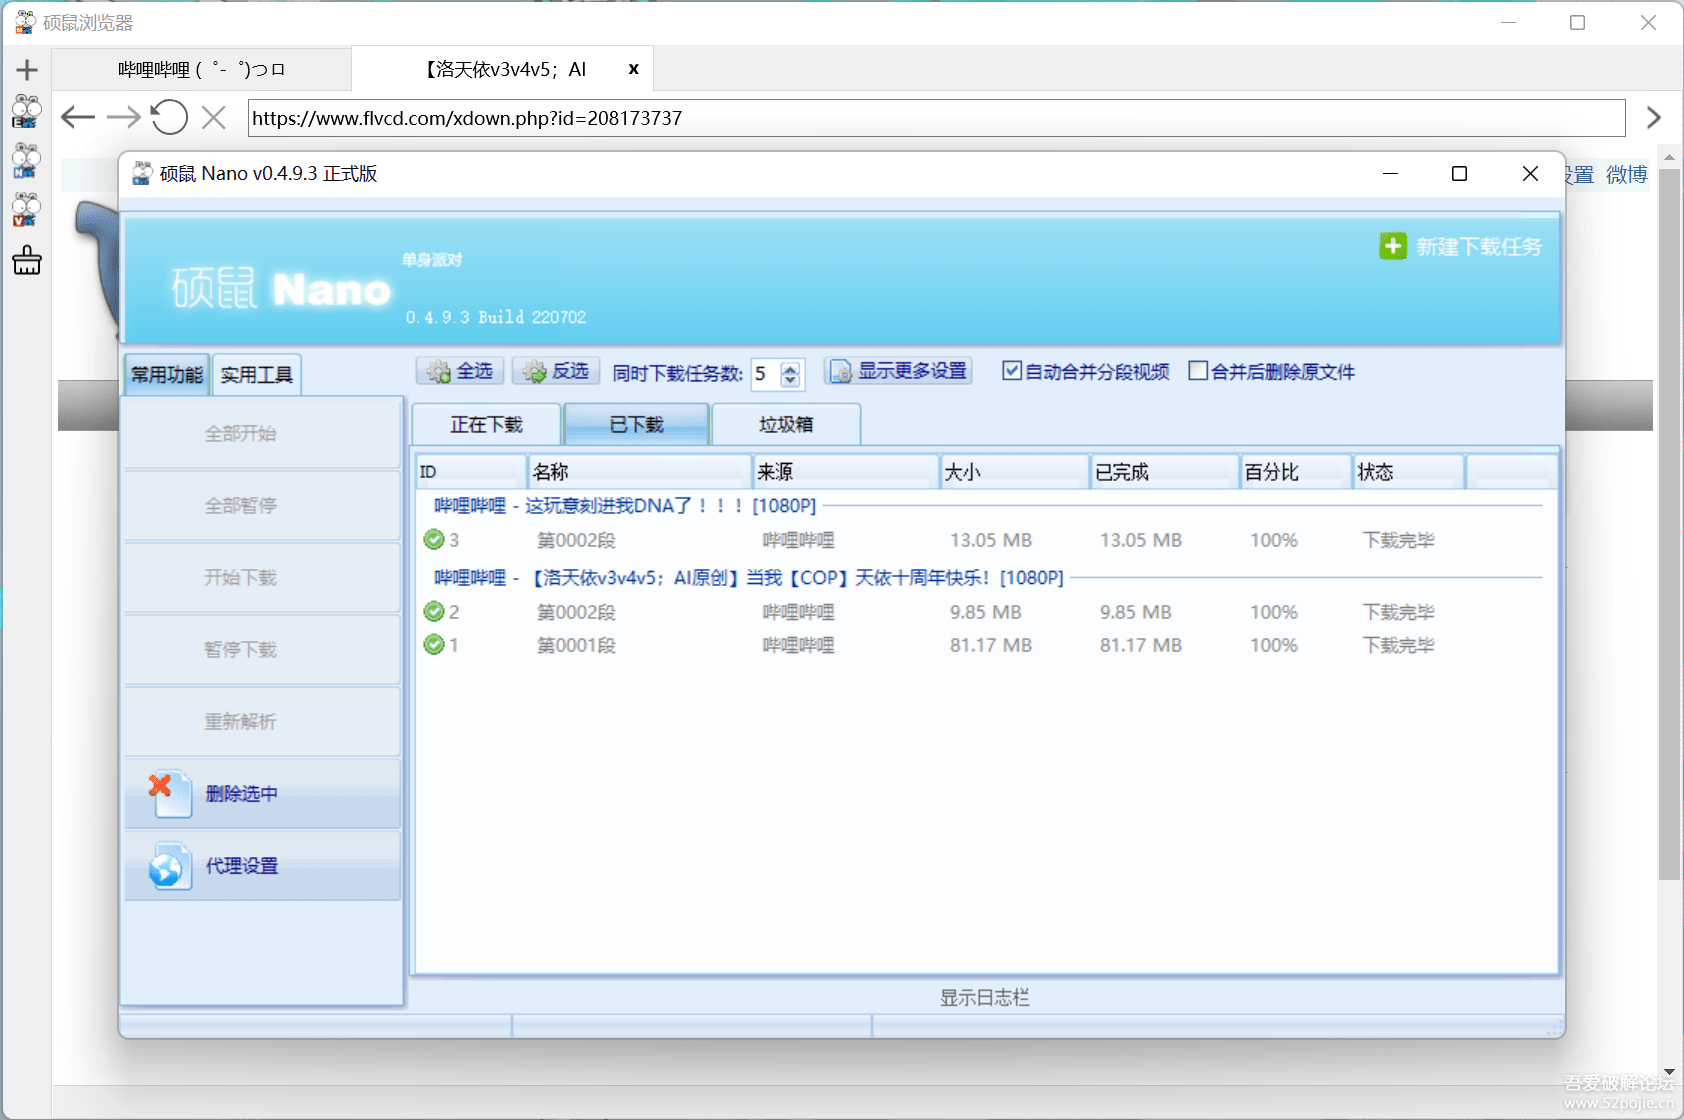Screen dimensions: 1684x1120
Task: Select the 13.05 MB 第0002段 row name
Action: pos(576,540)
